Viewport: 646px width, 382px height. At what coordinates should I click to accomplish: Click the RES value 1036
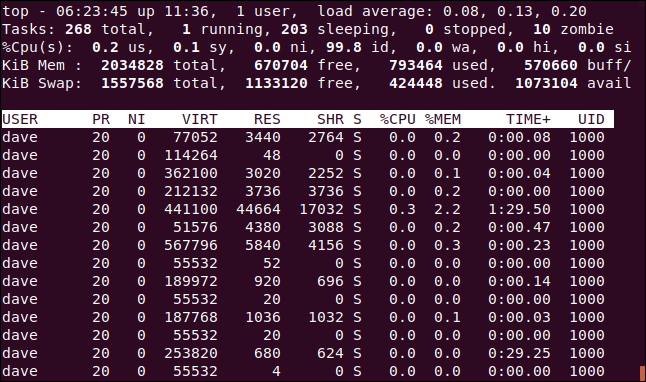(263, 317)
